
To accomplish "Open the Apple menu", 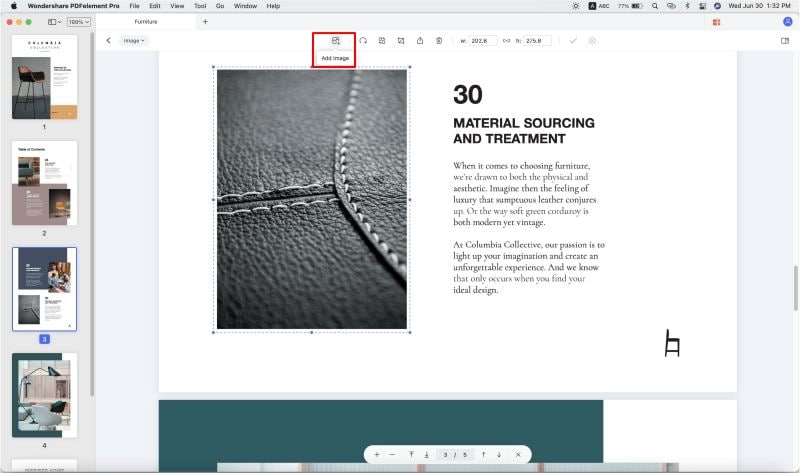I will (x=14, y=6).
